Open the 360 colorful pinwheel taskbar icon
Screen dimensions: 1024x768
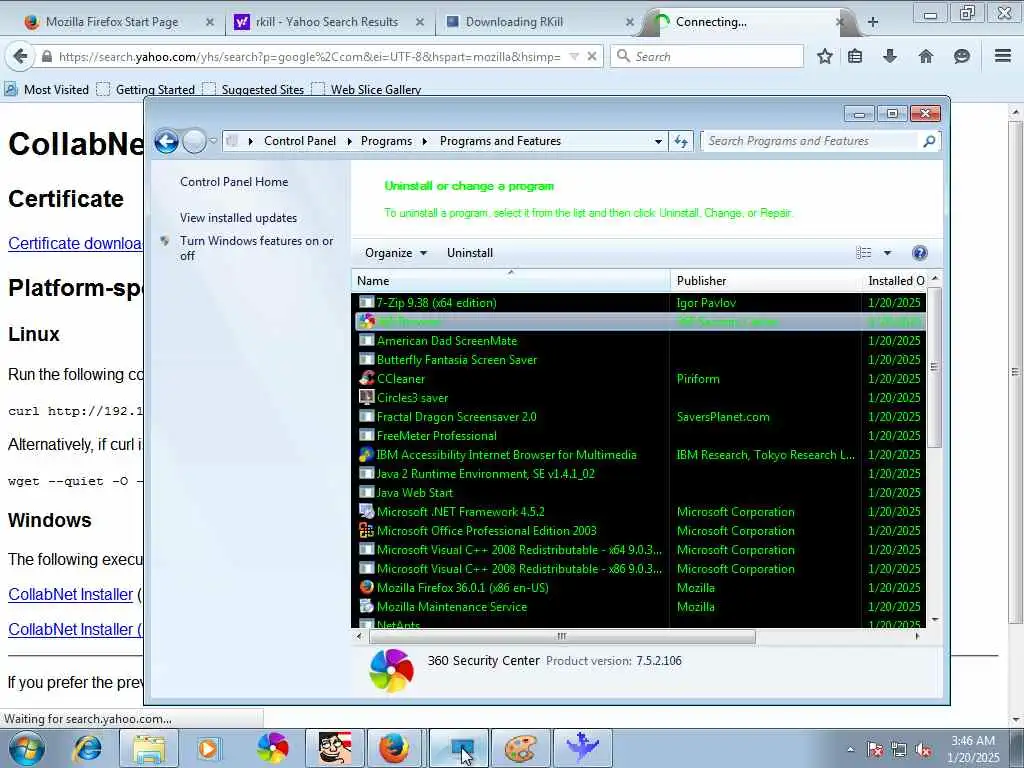click(x=272, y=748)
